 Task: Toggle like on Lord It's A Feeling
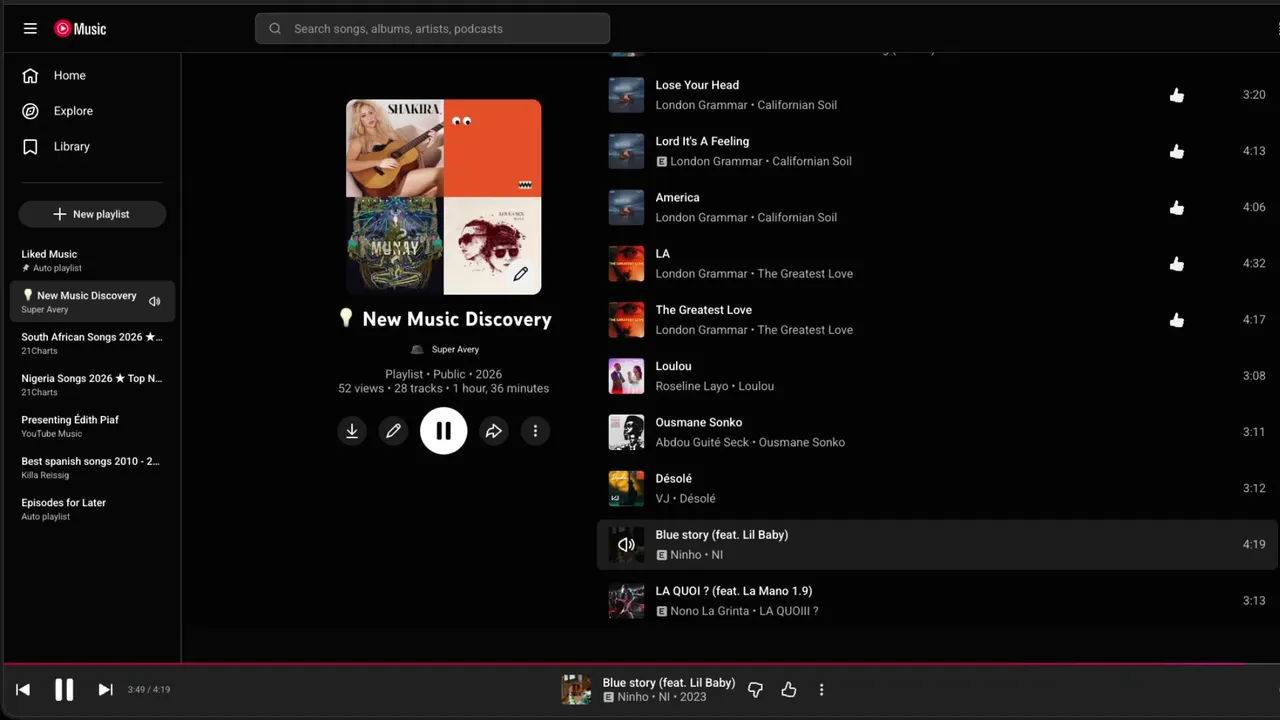coord(1177,151)
